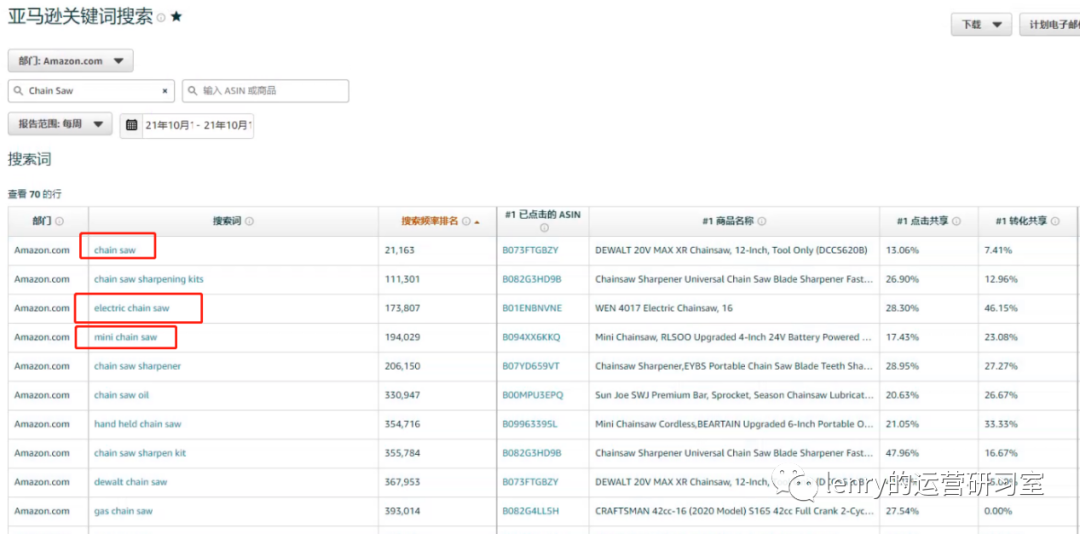Screen dimensions: 1080x534
Task: Click the info icon in the 搜索词 column header
Action: tap(249, 222)
